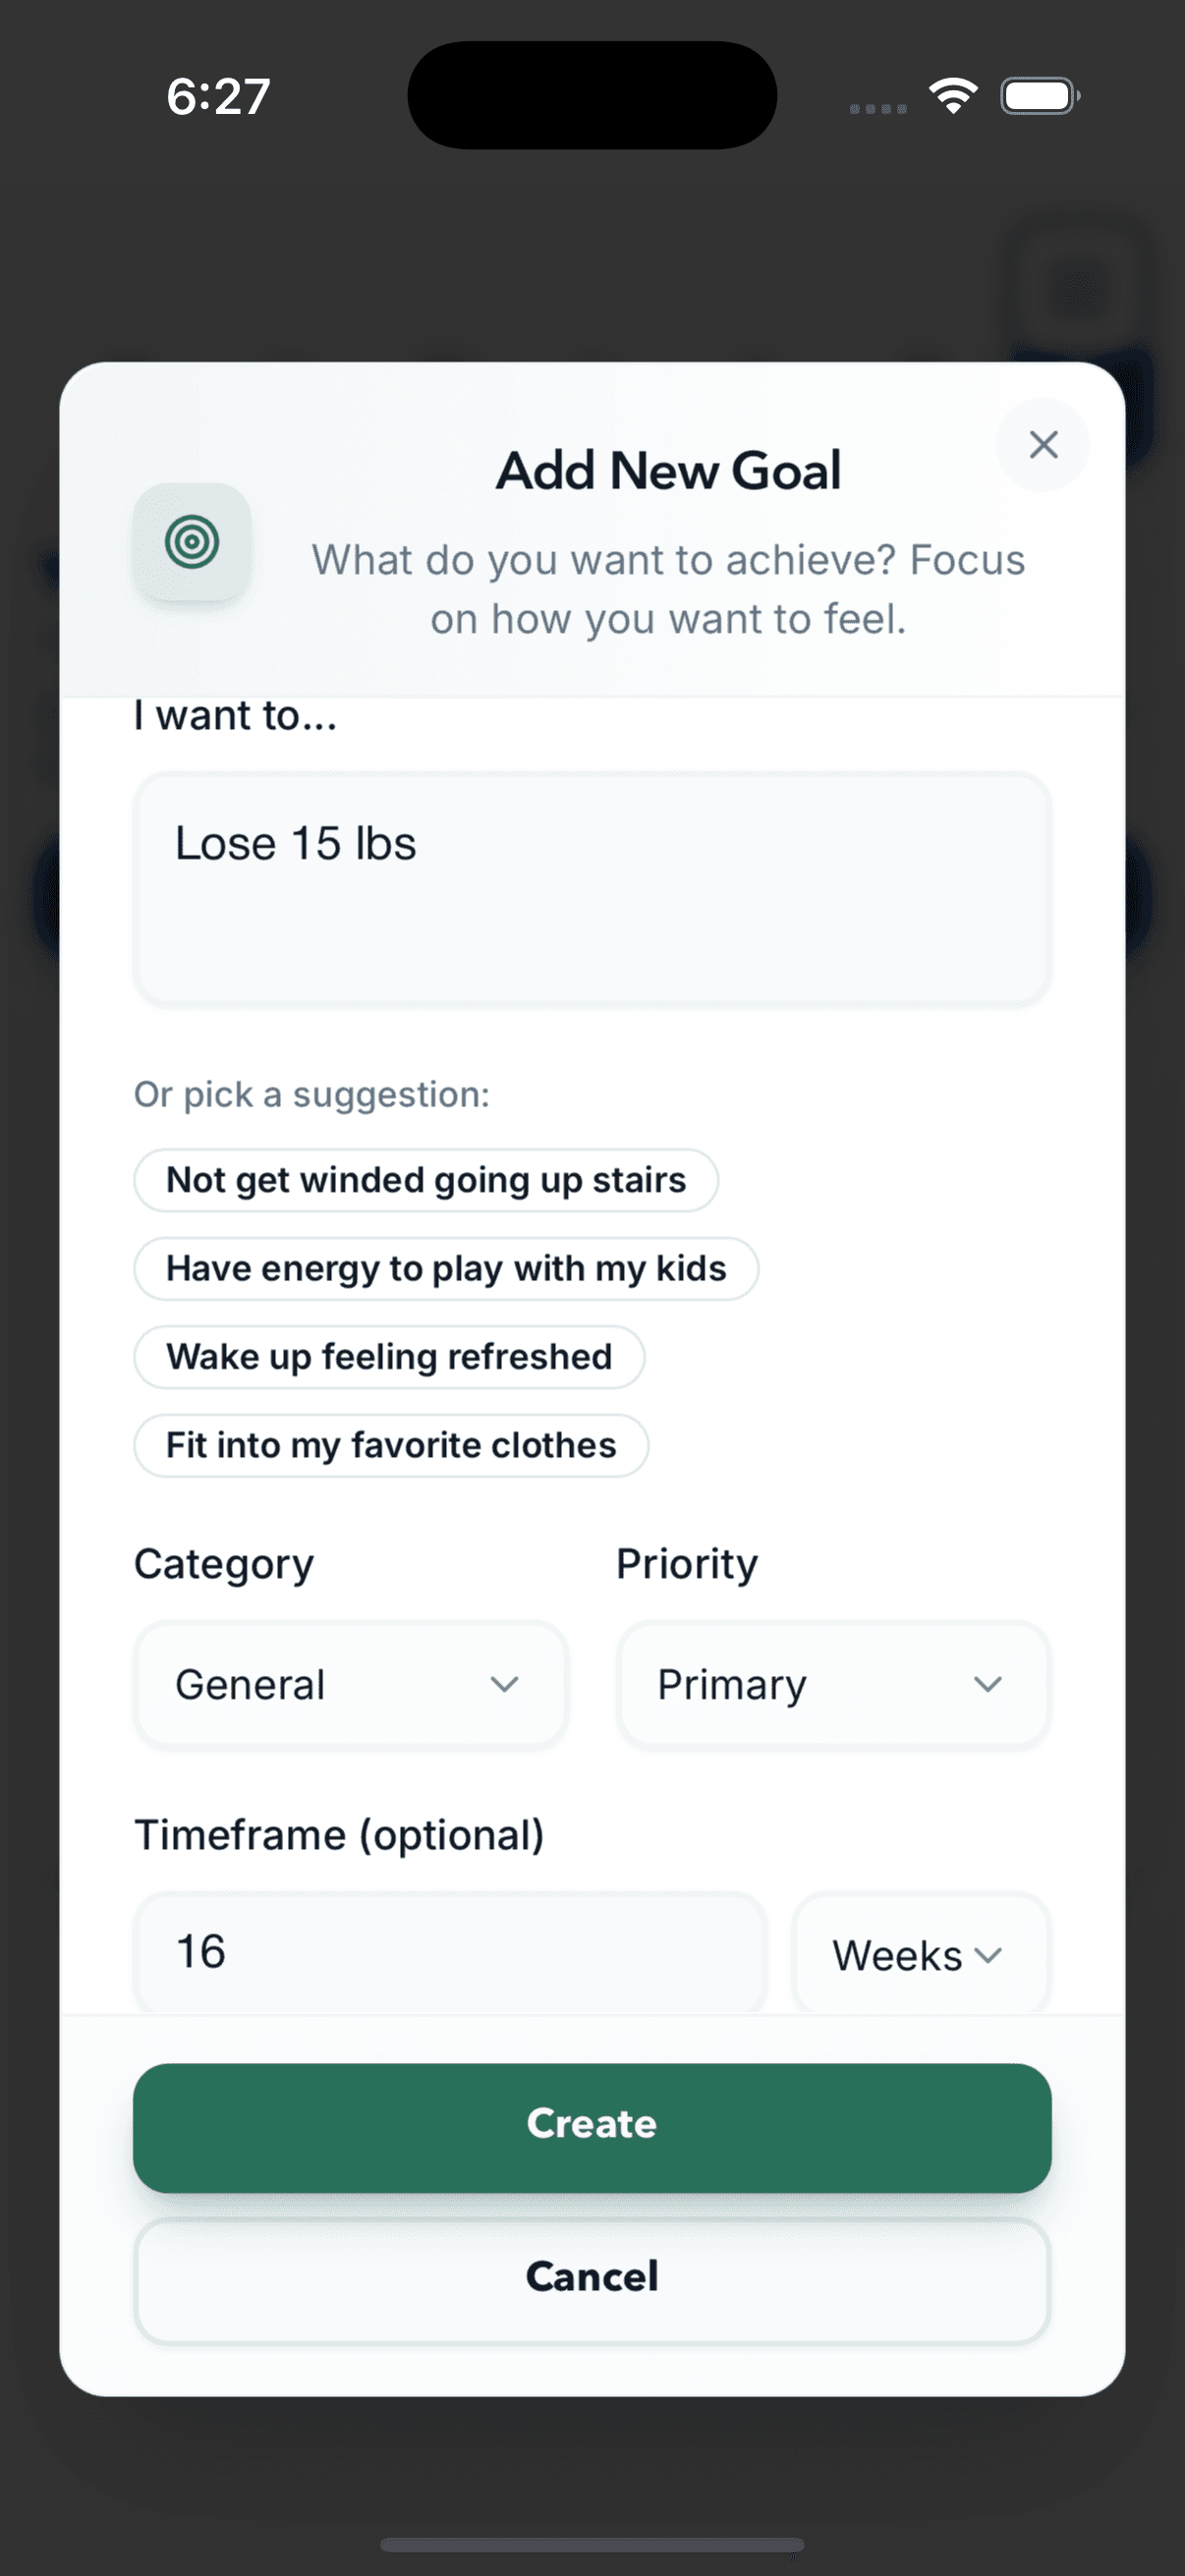Tap the home indicator bar at bottom
The image size is (1185, 2576).
pyautogui.click(x=592, y=2544)
